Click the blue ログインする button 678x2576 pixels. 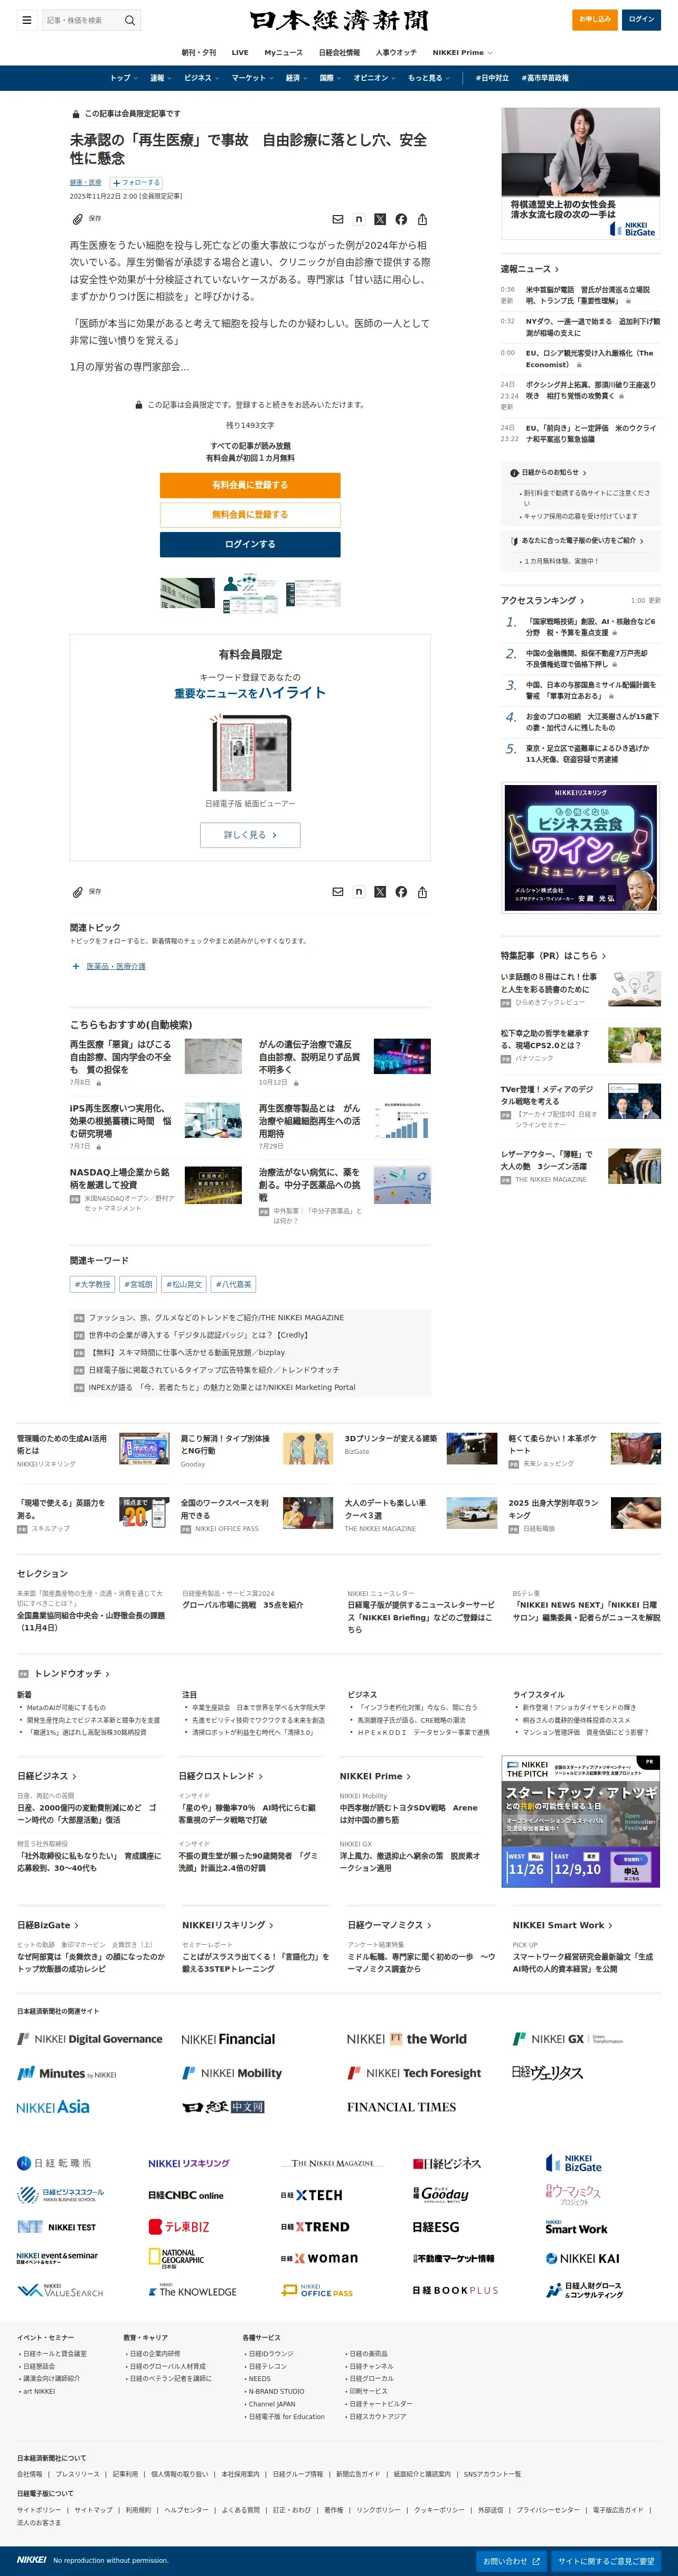(250, 544)
